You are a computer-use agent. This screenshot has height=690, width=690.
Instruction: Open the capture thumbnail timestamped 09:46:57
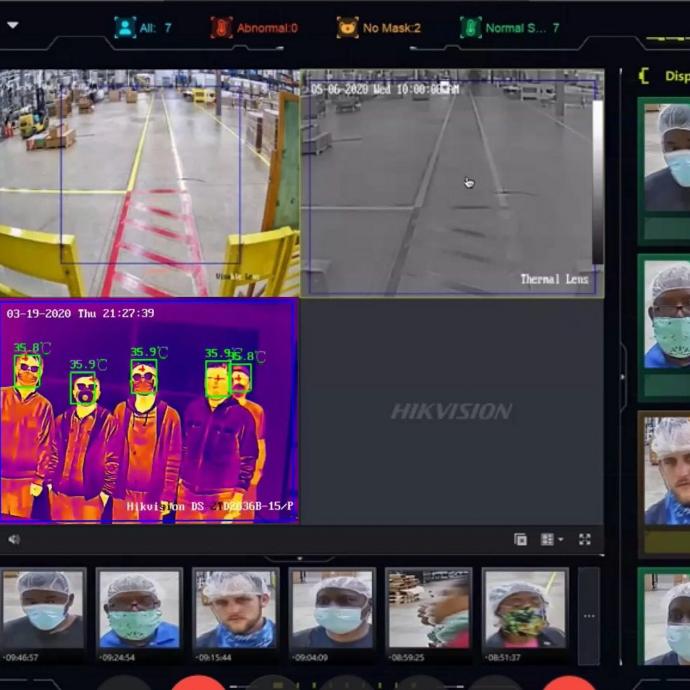coord(43,610)
